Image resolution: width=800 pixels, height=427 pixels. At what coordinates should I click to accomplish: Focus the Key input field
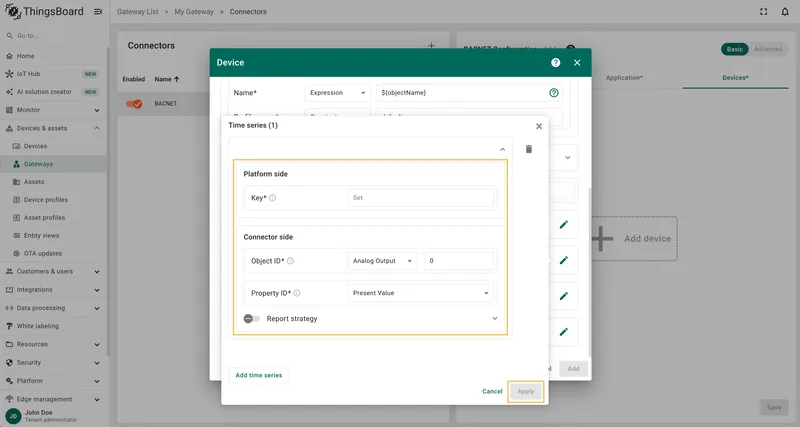point(421,198)
